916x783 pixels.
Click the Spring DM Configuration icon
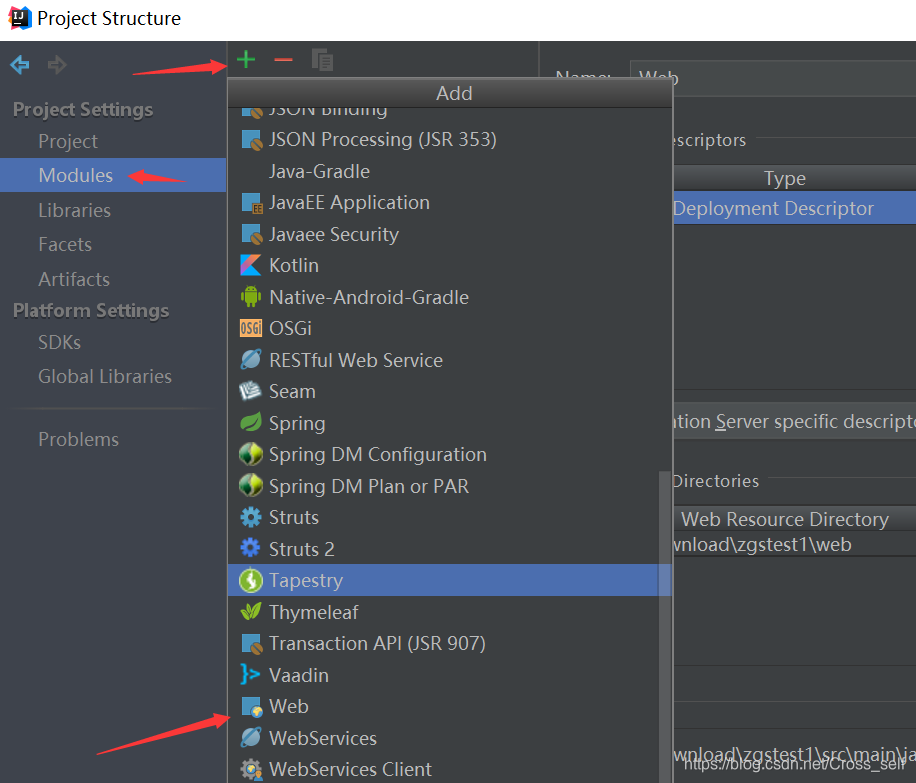251,454
